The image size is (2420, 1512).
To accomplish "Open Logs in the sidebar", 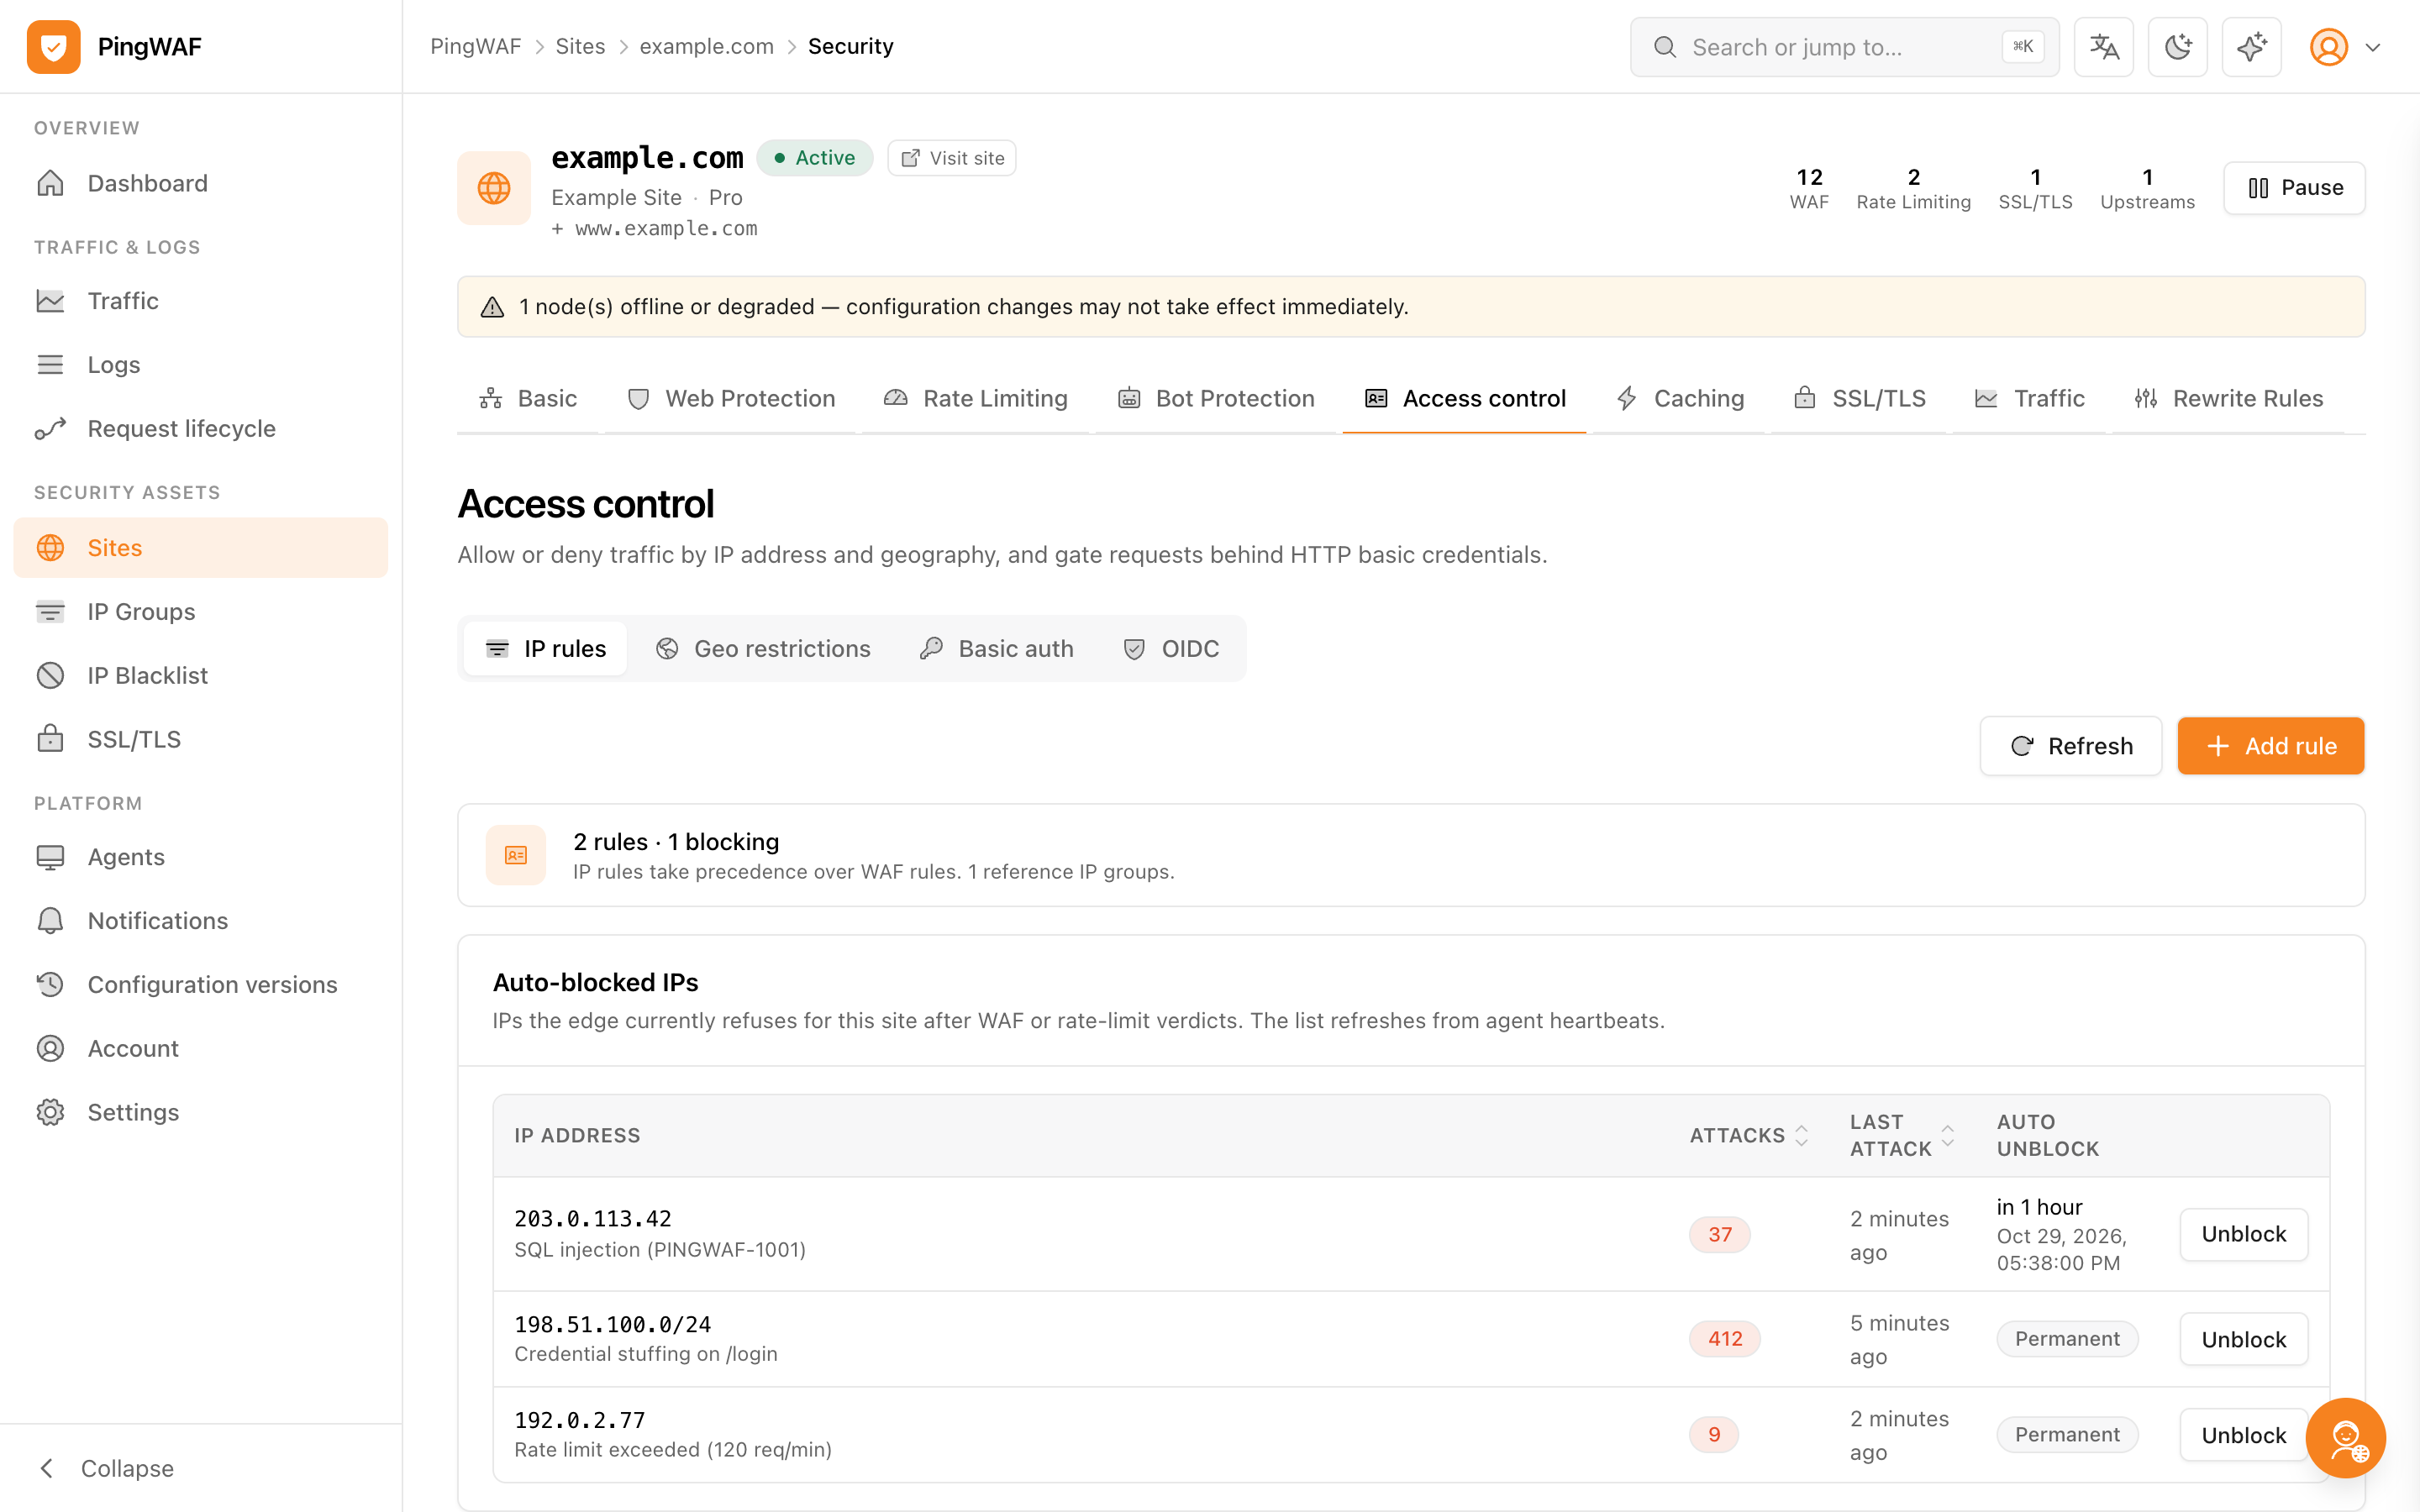I will click(x=201, y=365).
